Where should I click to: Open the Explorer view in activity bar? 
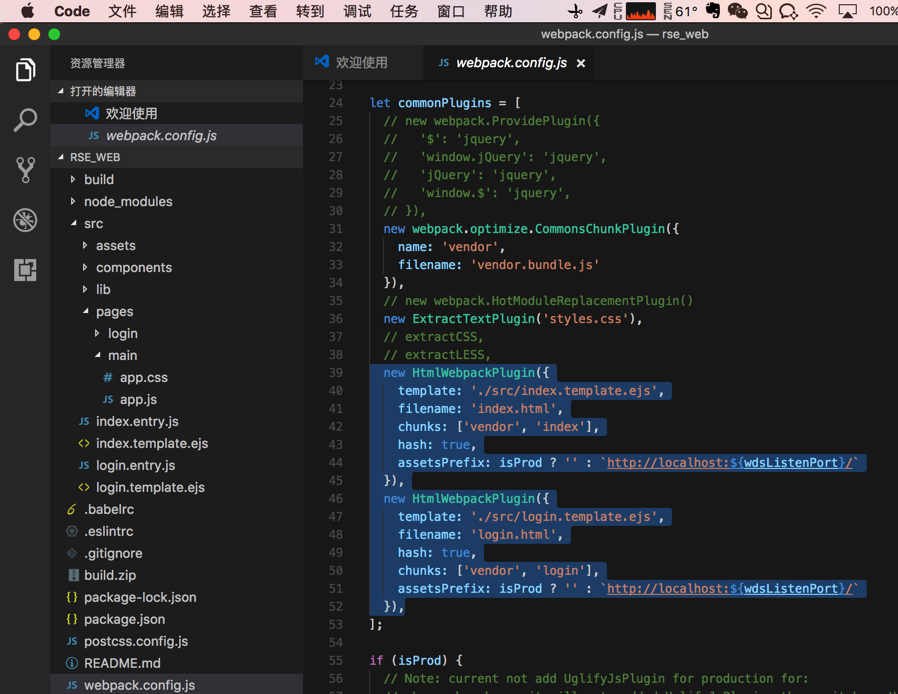[x=25, y=70]
